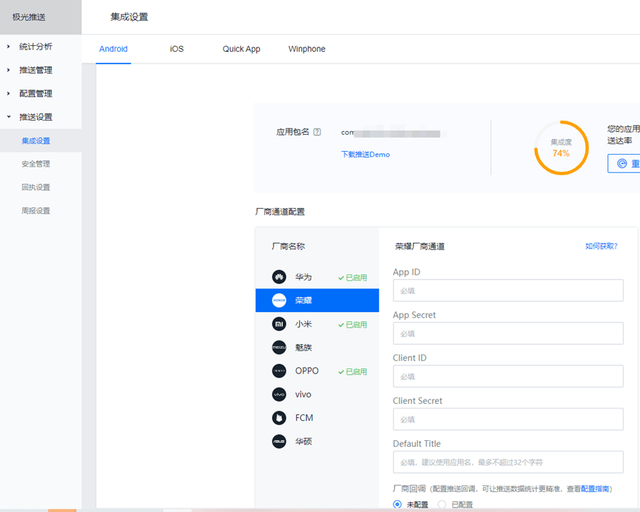Click the 74% 集成度 progress circle

click(x=561, y=148)
